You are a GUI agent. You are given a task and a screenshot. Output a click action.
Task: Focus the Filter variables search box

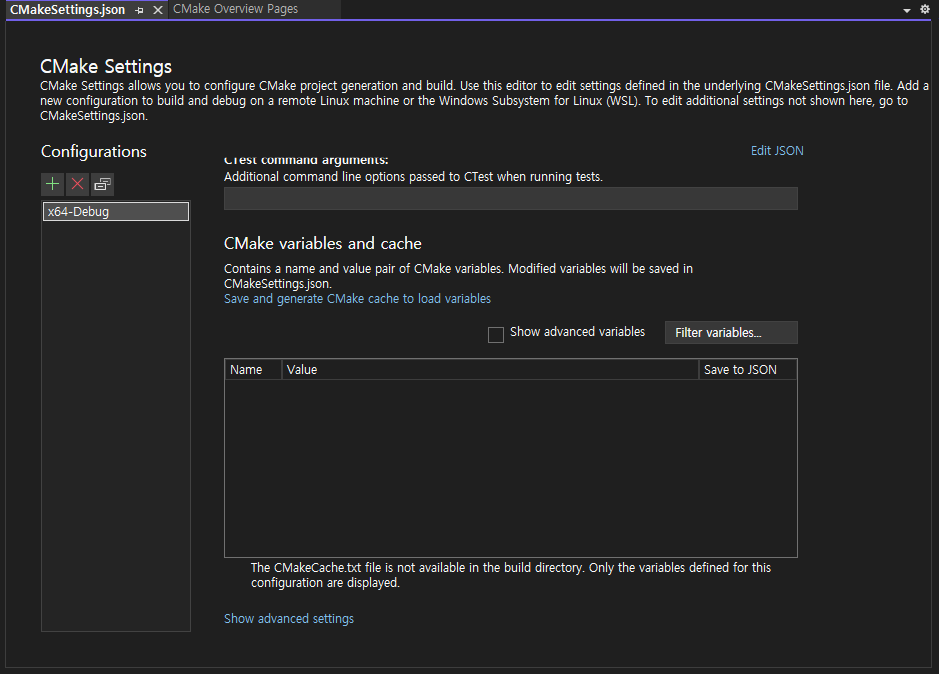pyautogui.click(x=730, y=333)
